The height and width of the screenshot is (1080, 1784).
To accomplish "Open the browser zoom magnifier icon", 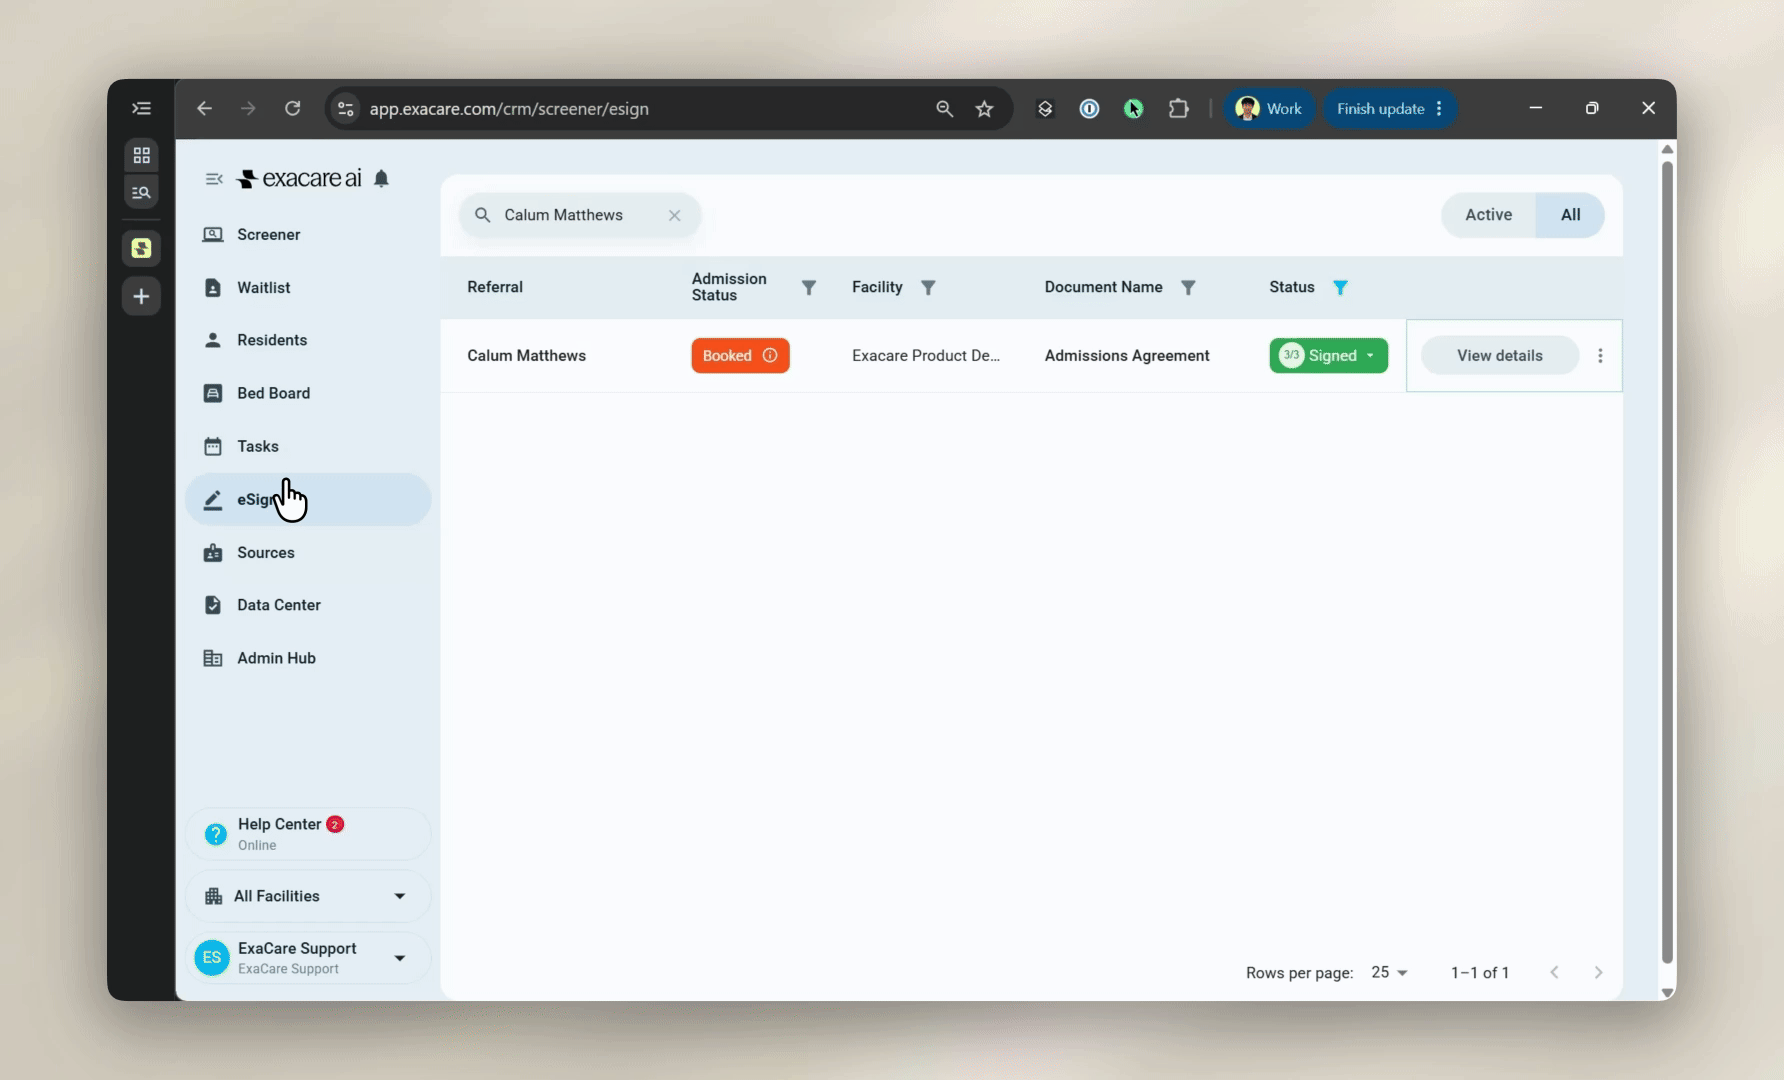I will tap(944, 109).
